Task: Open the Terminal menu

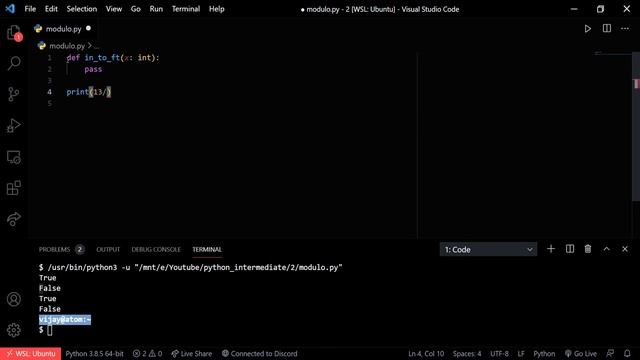Action: click(186, 9)
